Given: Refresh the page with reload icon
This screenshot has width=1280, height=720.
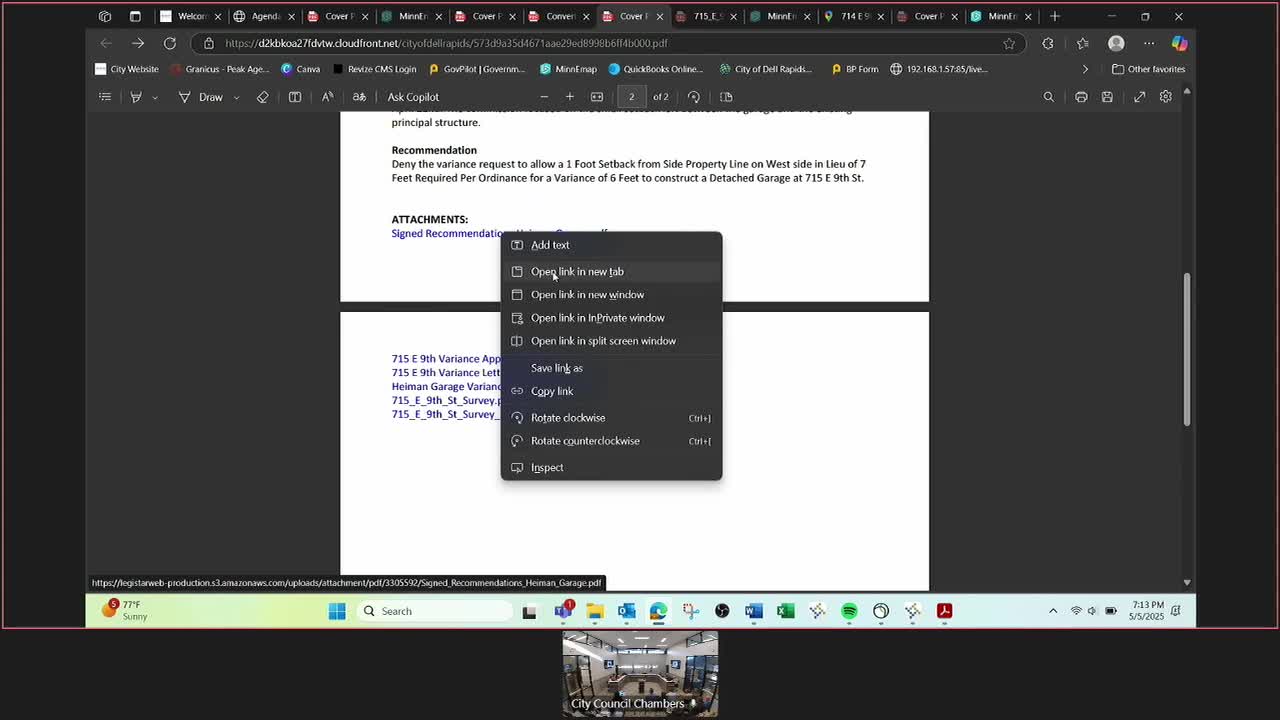Looking at the screenshot, I should pyautogui.click(x=170, y=43).
